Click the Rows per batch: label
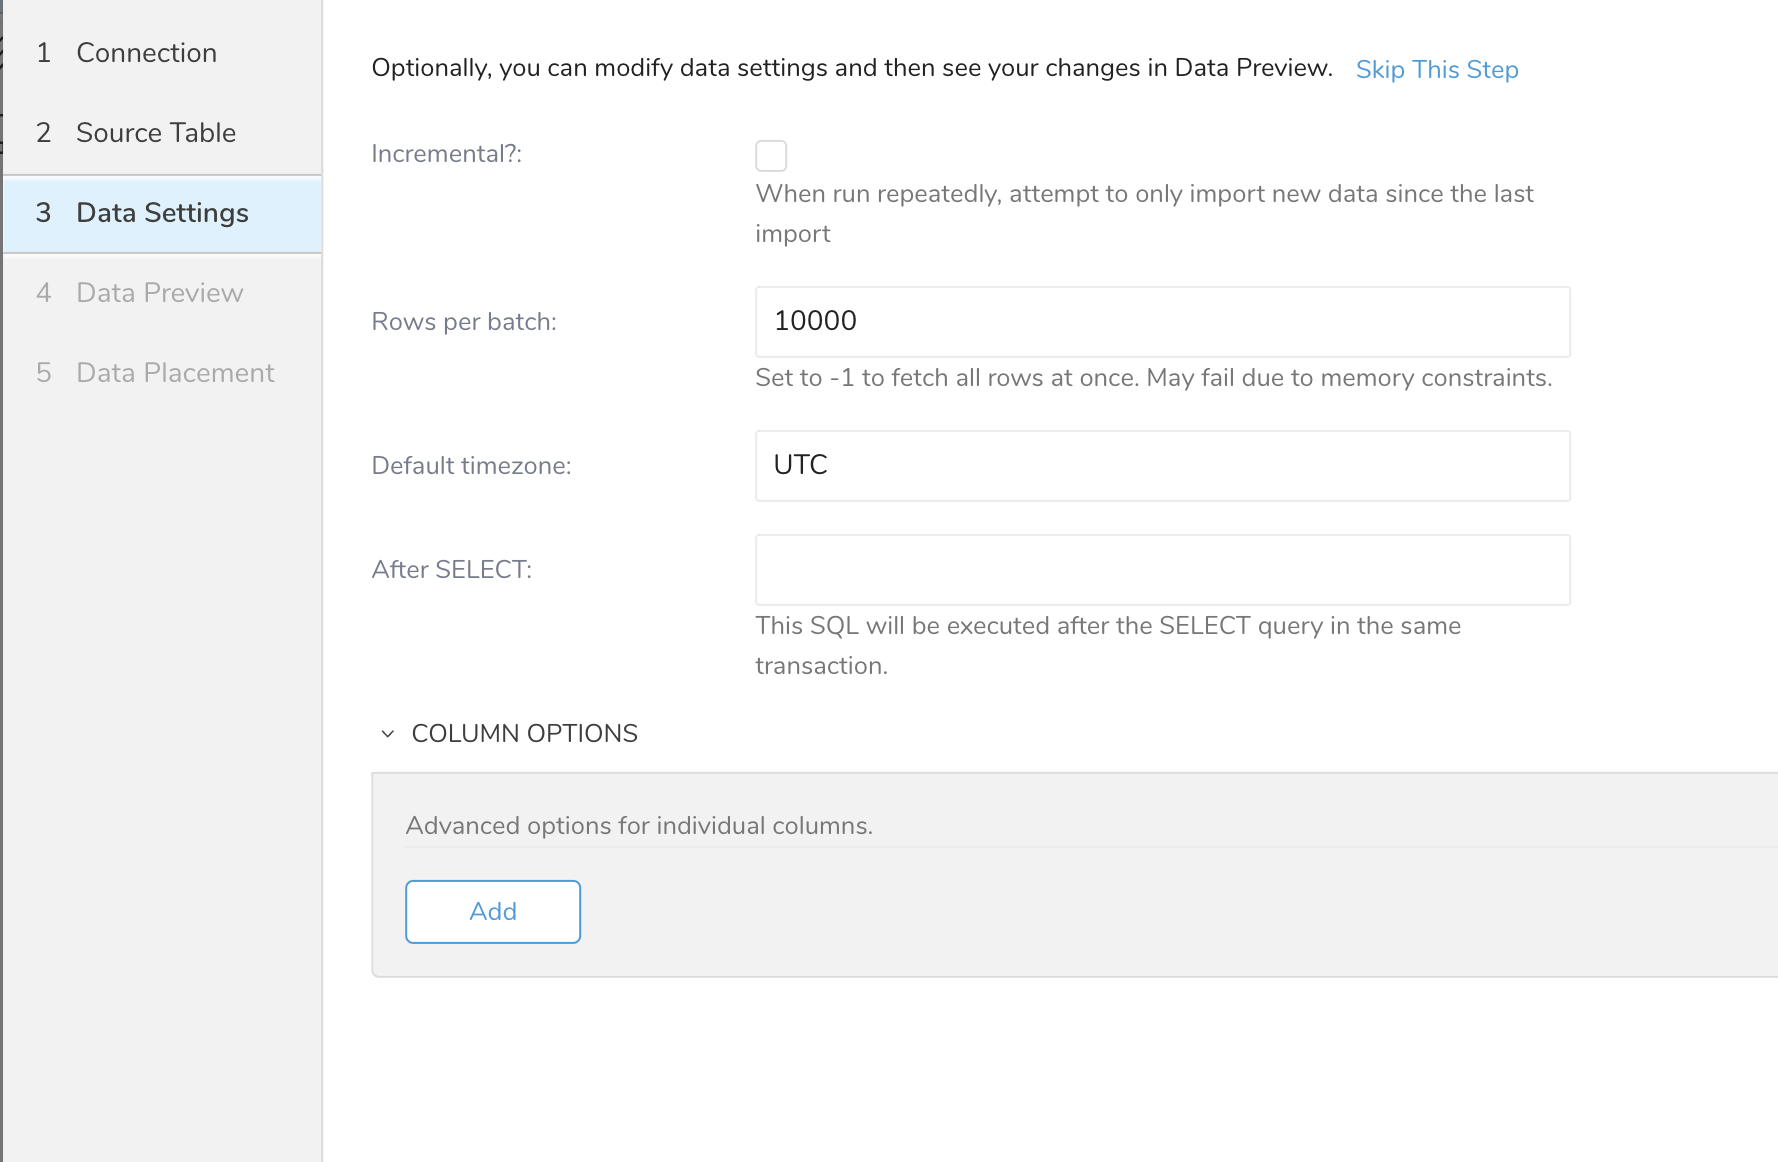The image size is (1778, 1162). (x=464, y=322)
